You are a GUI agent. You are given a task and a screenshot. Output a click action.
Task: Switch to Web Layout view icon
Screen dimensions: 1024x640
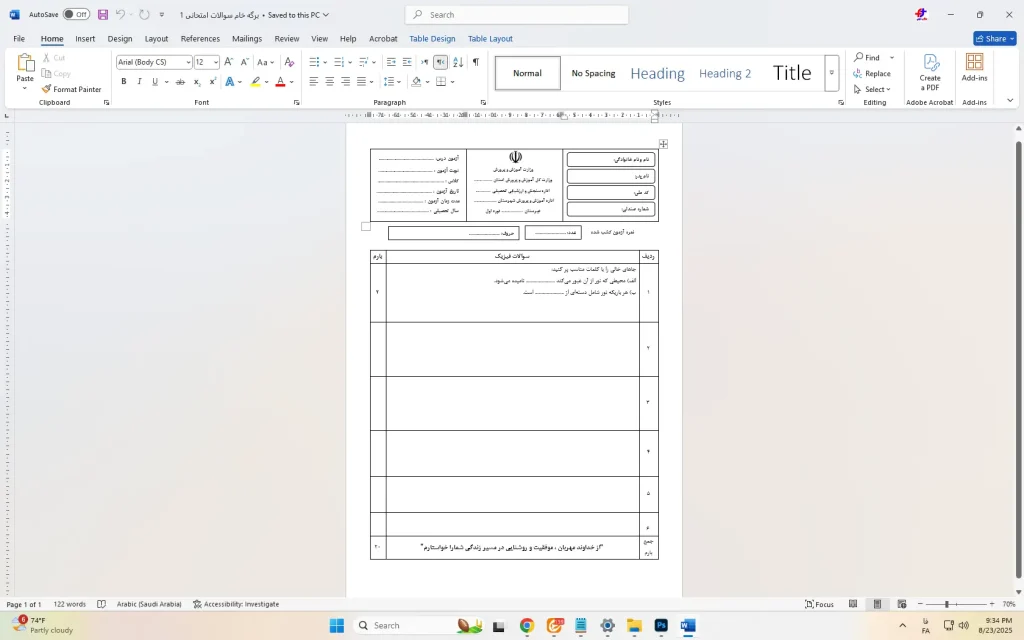(902, 604)
